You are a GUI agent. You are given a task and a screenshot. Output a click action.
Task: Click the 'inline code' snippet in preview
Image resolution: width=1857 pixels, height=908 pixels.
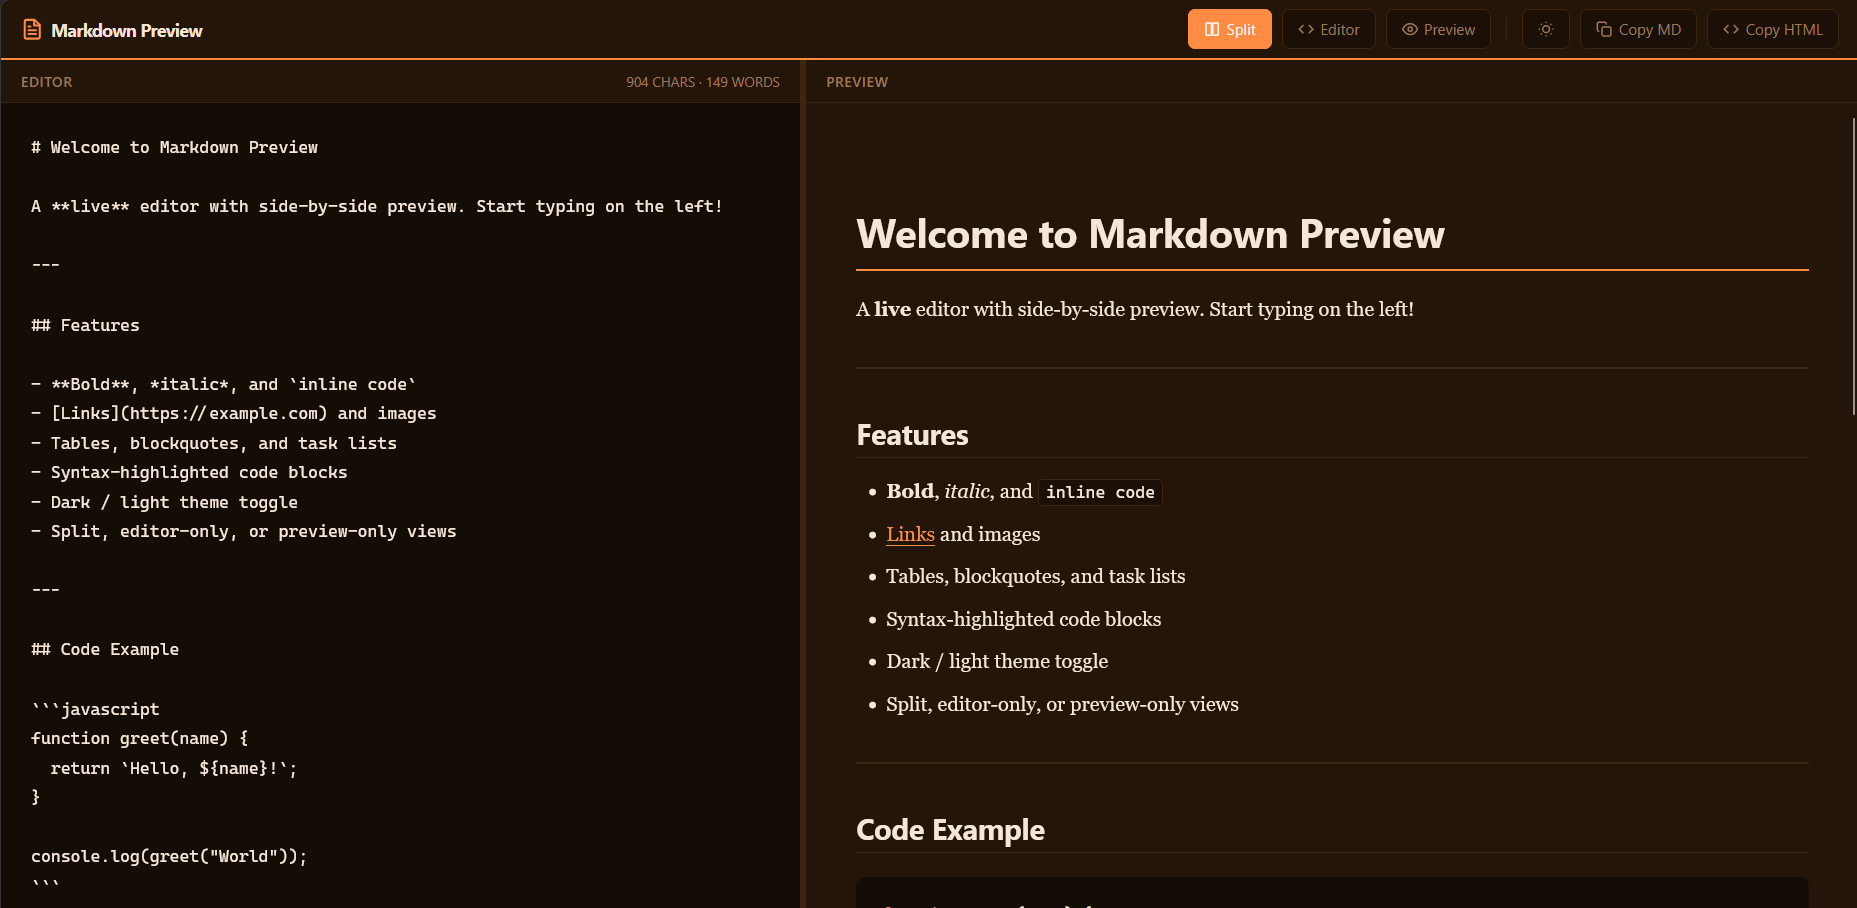1100,492
